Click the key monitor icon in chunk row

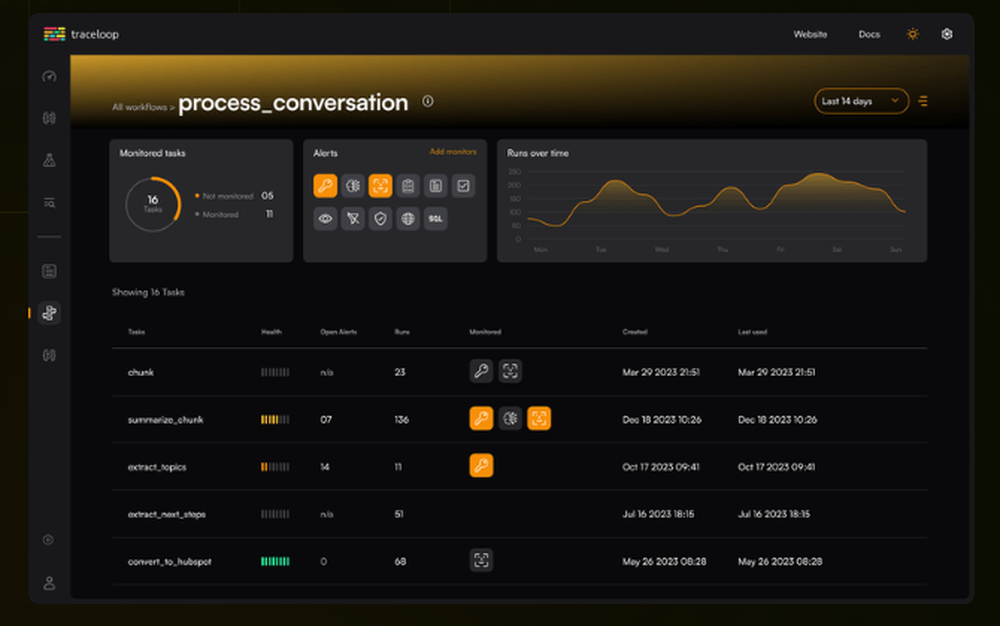point(481,371)
